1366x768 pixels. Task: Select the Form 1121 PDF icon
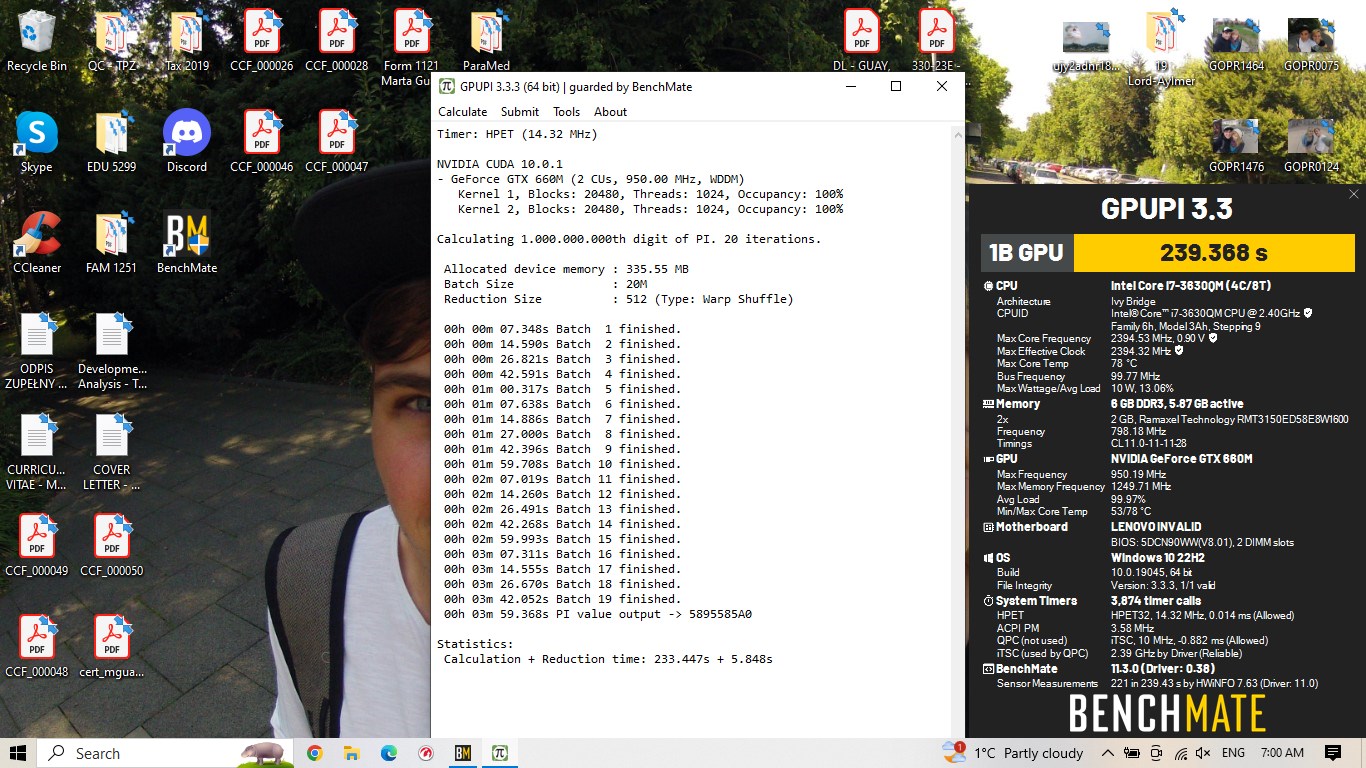(x=412, y=47)
